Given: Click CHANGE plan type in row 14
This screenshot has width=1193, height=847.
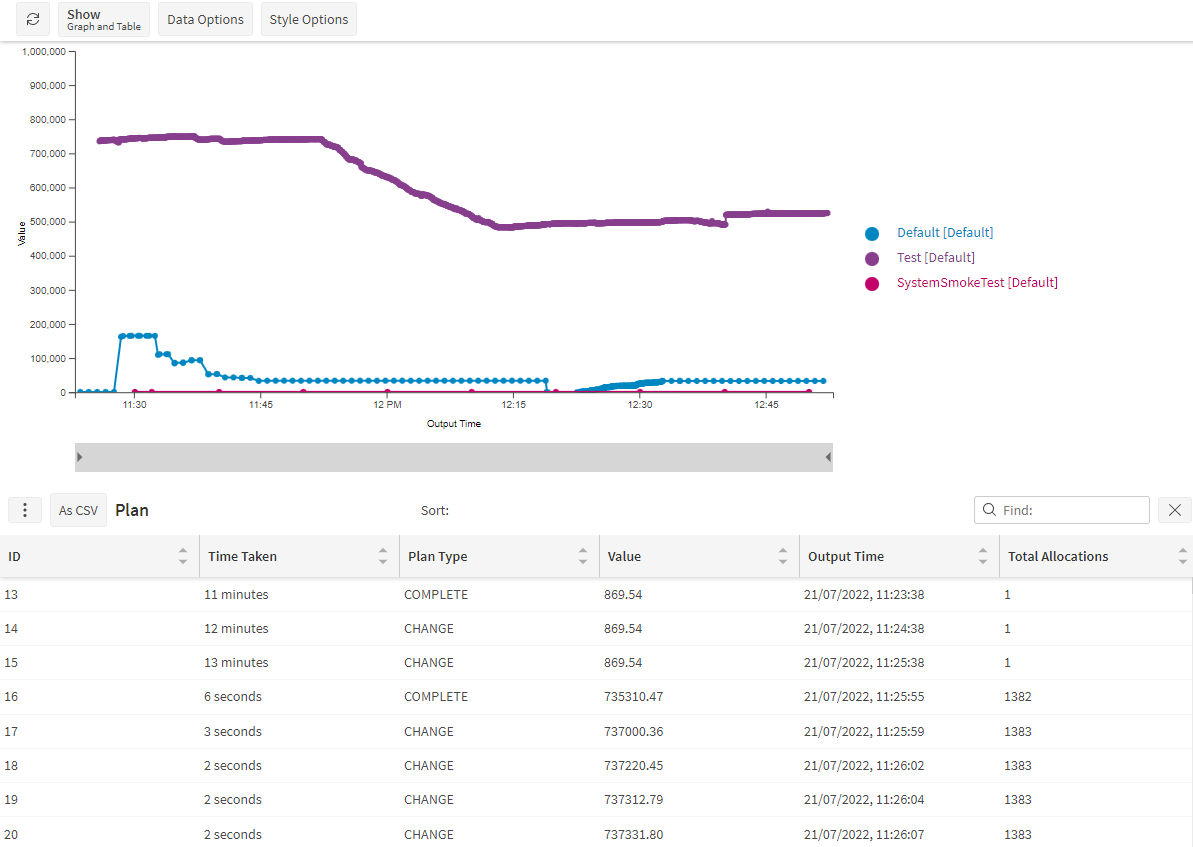Looking at the screenshot, I should pyautogui.click(x=429, y=629).
